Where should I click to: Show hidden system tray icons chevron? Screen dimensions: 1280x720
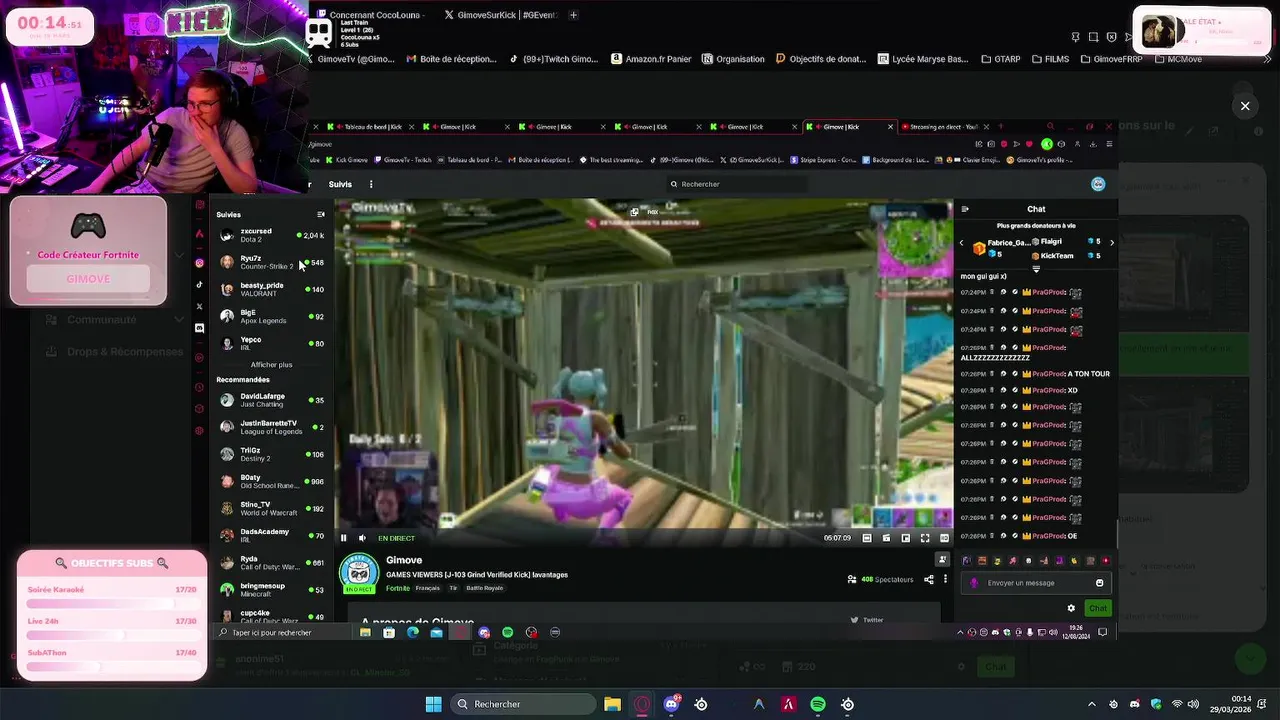1091,704
